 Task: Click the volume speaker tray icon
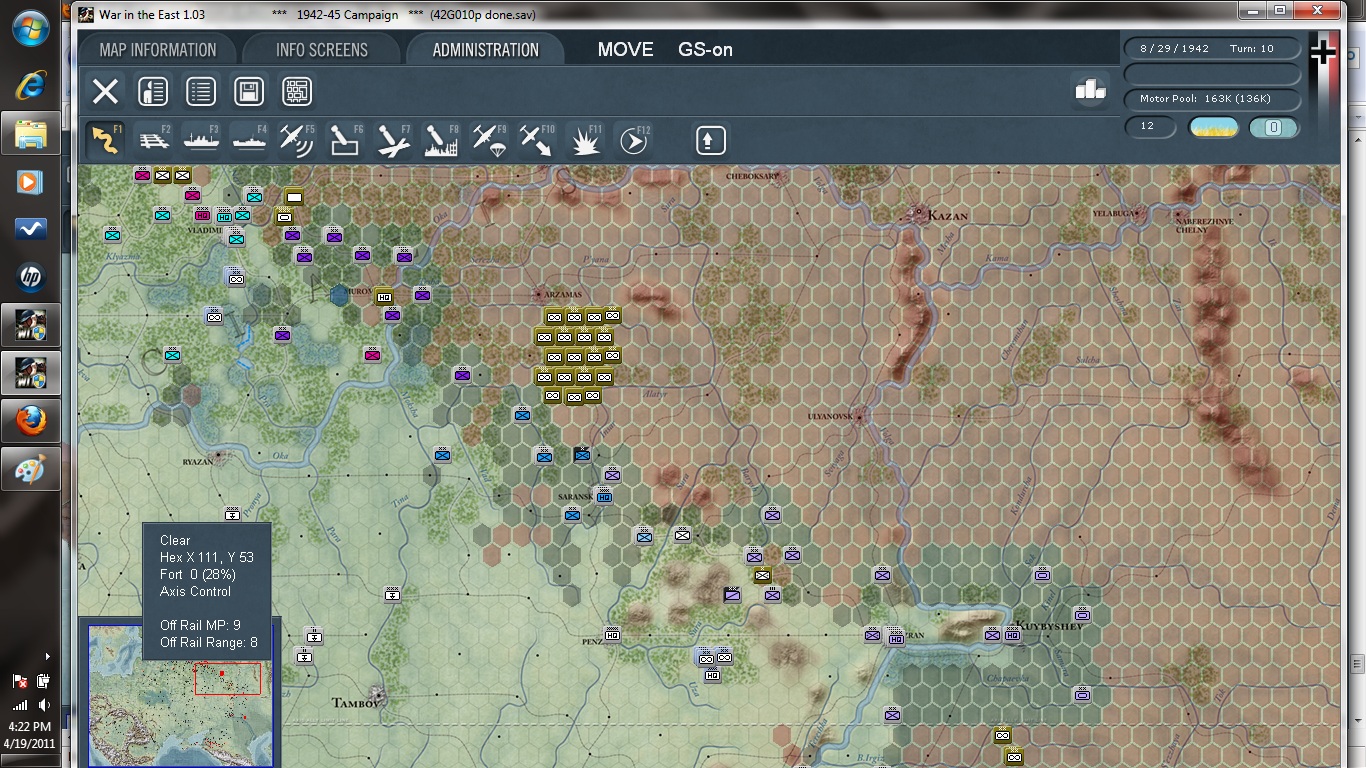[44, 705]
